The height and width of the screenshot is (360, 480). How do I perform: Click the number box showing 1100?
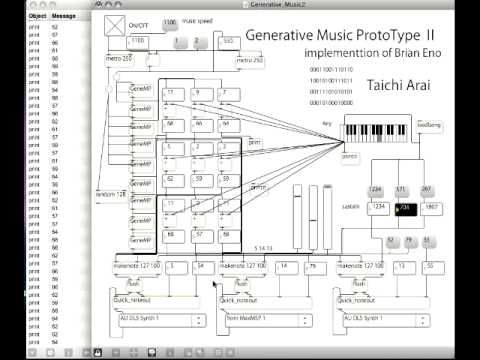click(138, 42)
